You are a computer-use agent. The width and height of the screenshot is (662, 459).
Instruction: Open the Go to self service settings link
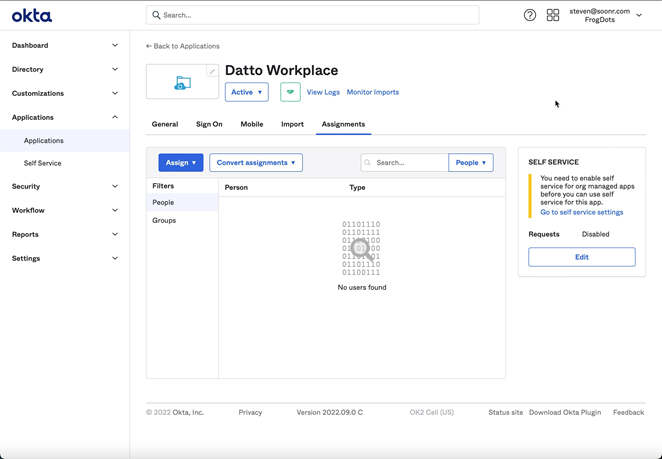tap(581, 212)
